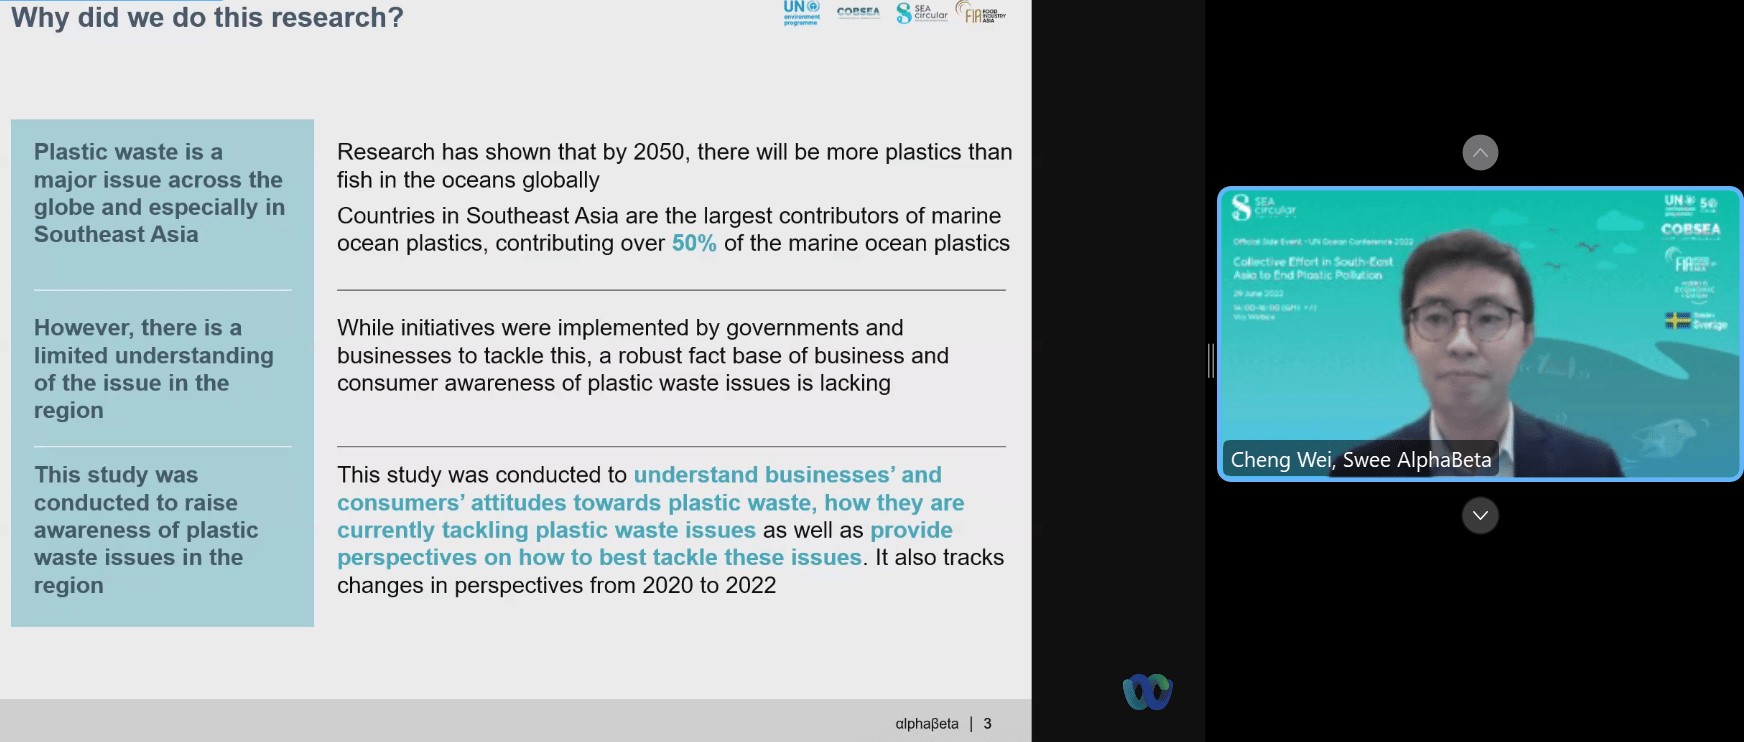This screenshot has width=1744, height=742.
Task: Click the slide page number 3
Action: [987, 723]
